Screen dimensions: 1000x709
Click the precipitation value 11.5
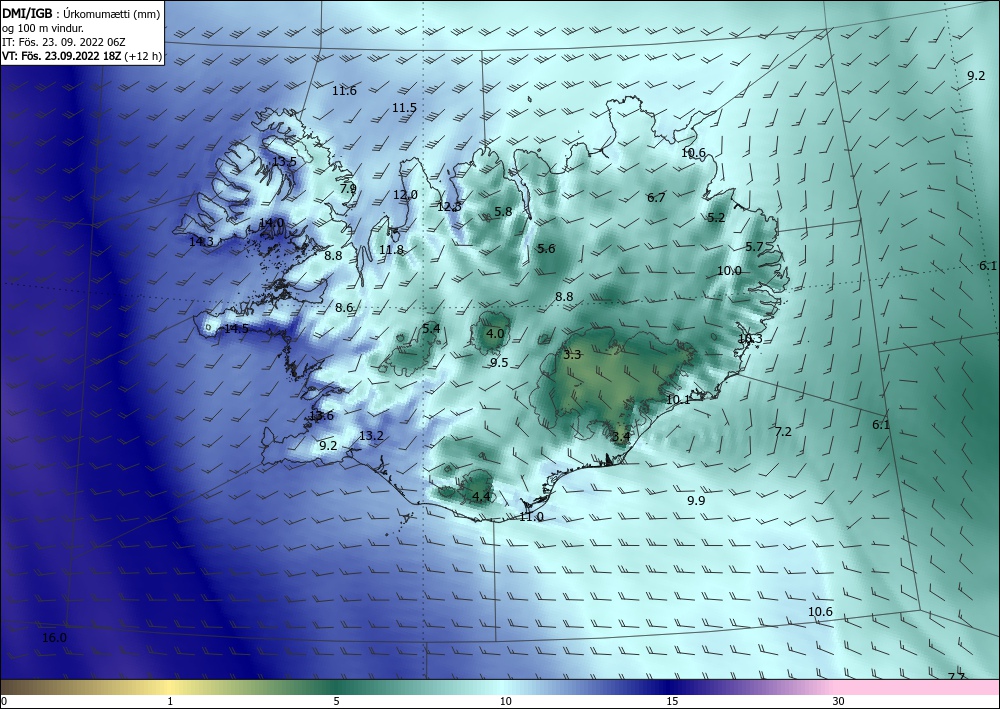click(x=404, y=108)
